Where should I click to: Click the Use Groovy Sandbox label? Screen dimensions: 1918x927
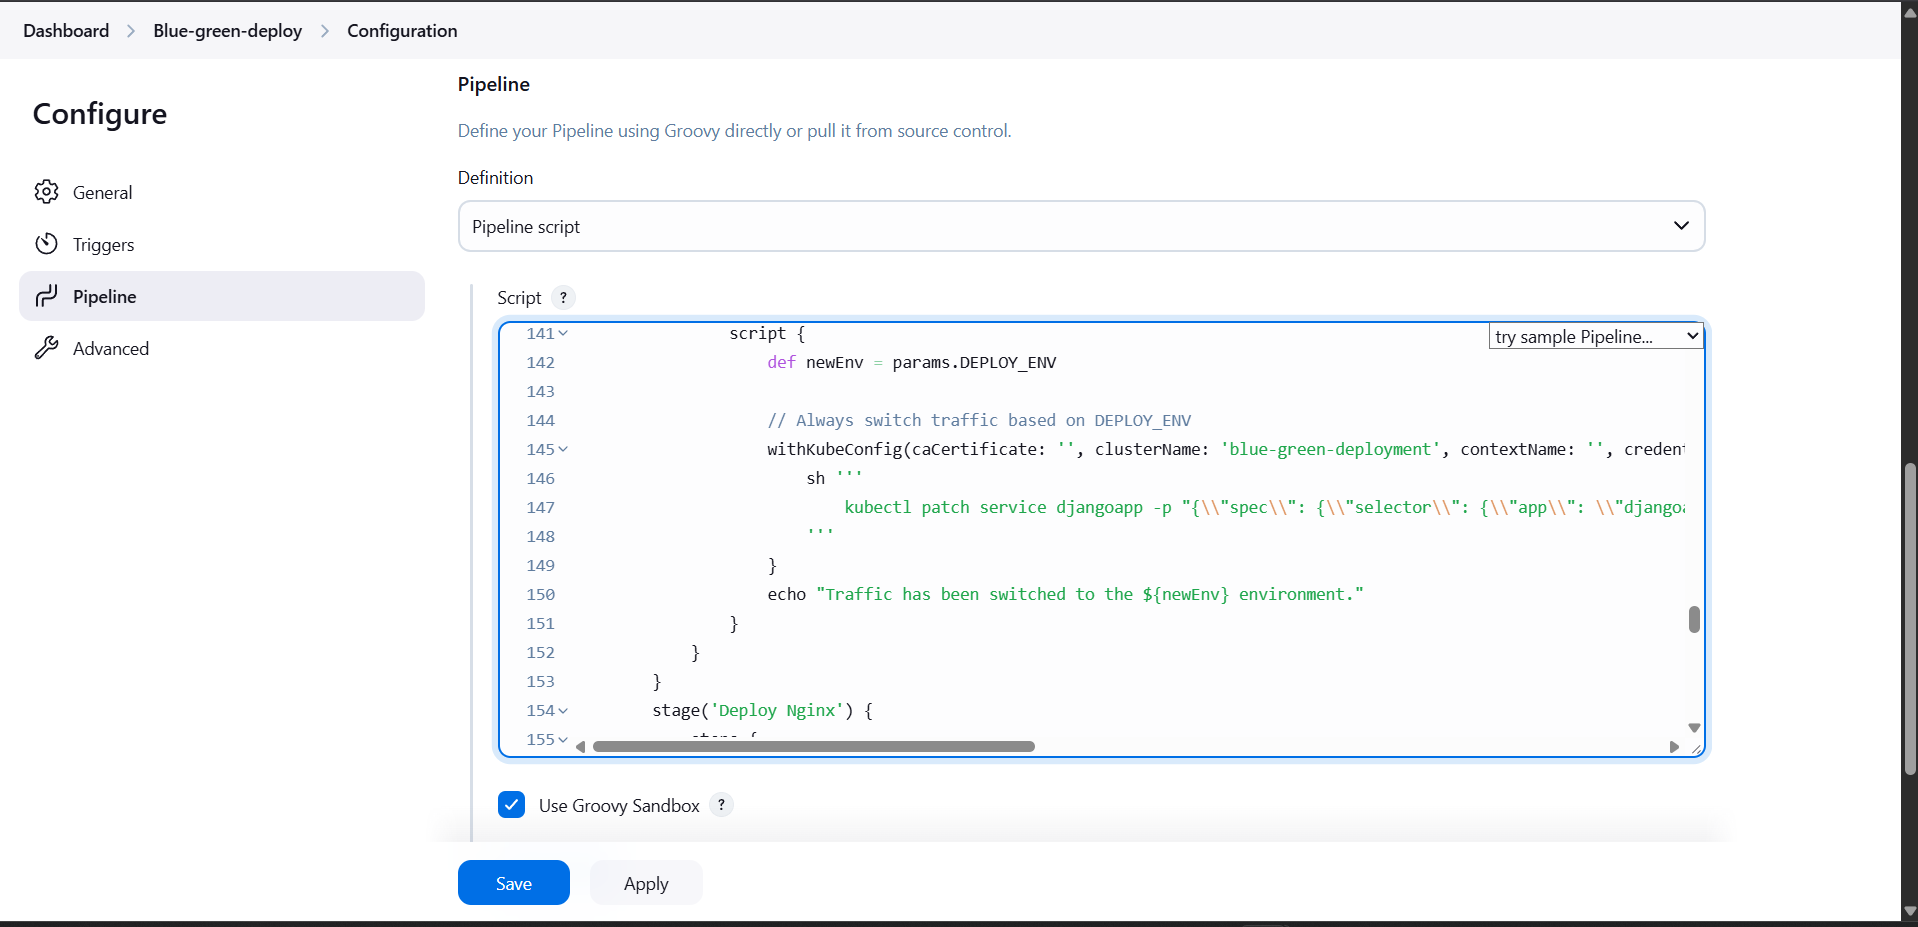619,805
